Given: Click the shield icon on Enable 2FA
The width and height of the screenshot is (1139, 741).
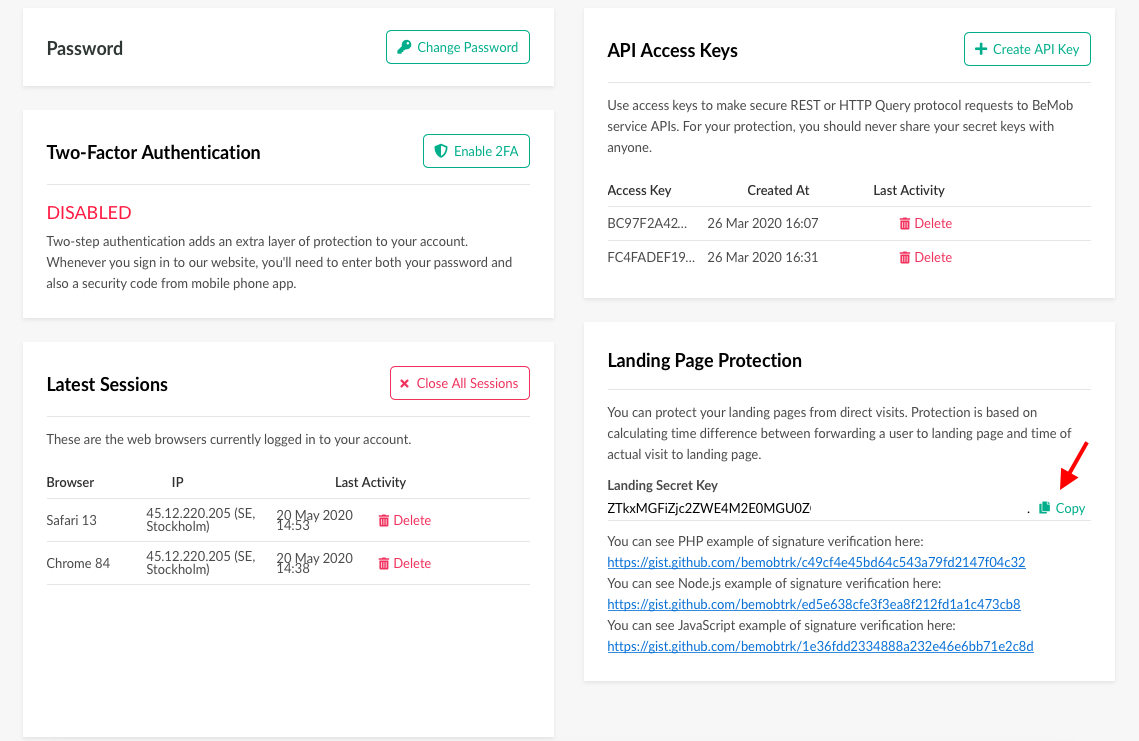Looking at the screenshot, I should (440, 151).
